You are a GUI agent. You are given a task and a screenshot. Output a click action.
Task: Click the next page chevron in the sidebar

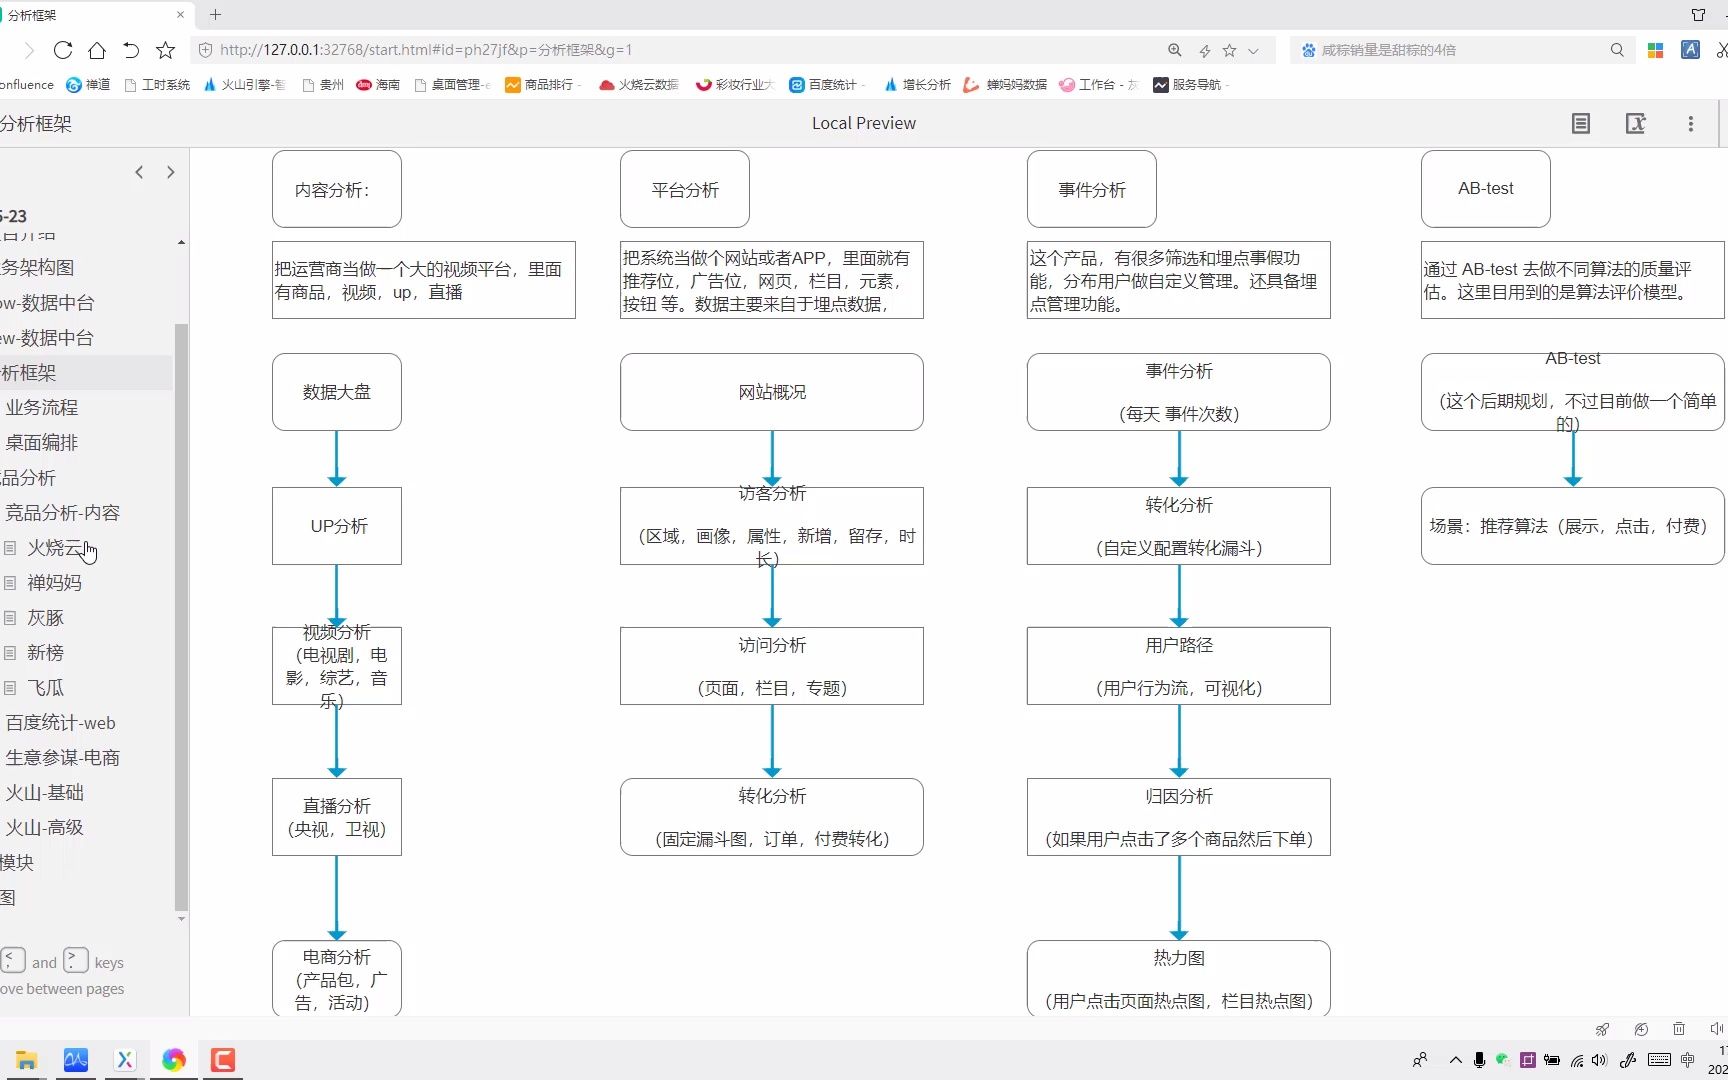[x=171, y=172]
